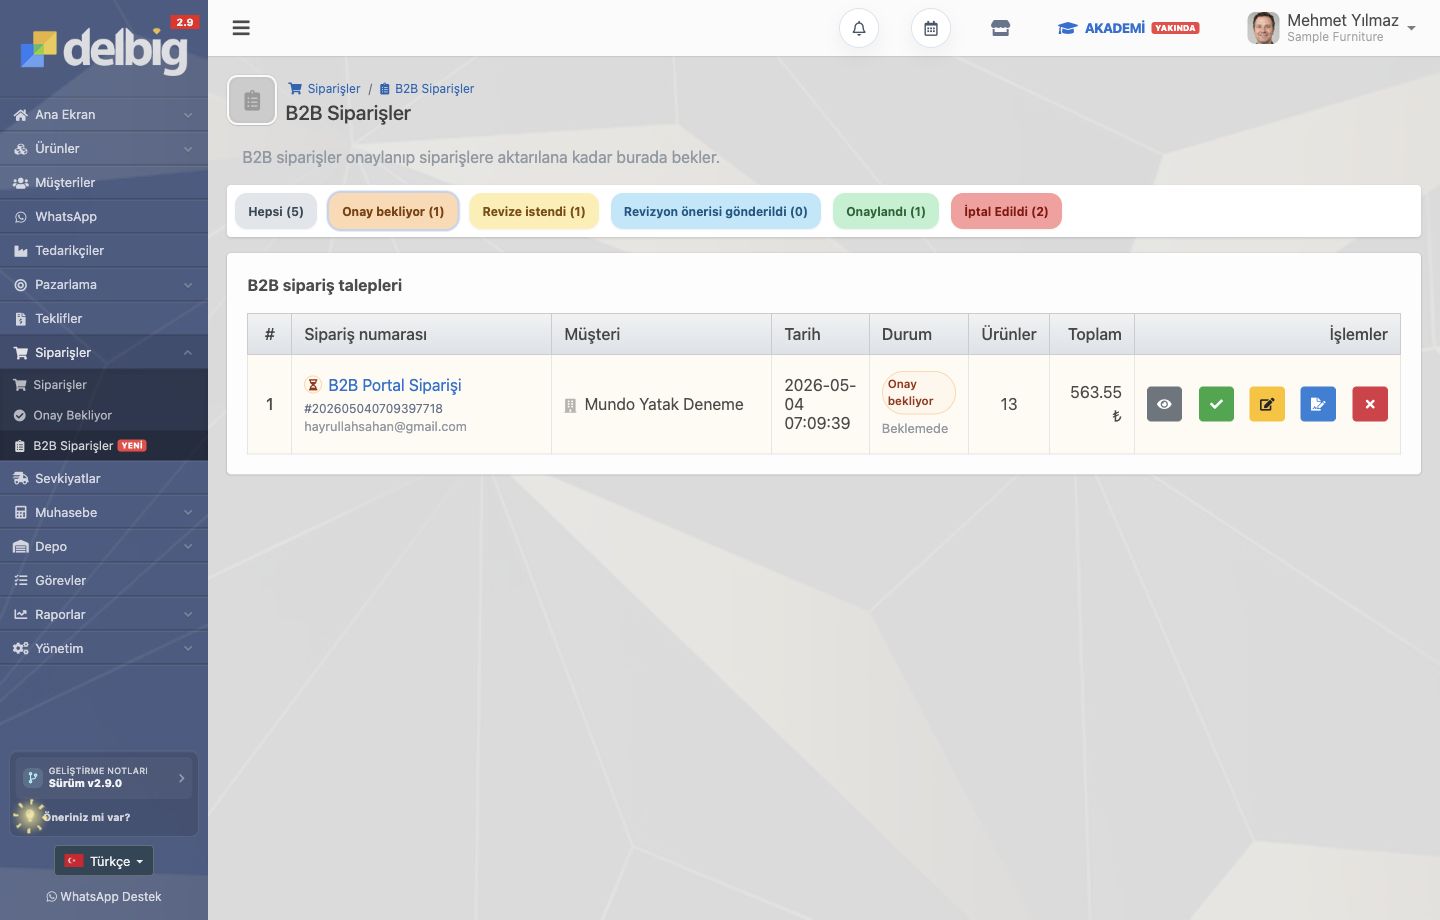Screen dimensions: 1440x920
Task: Click the Yönetim gears icon
Action: click(x=20, y=649)
